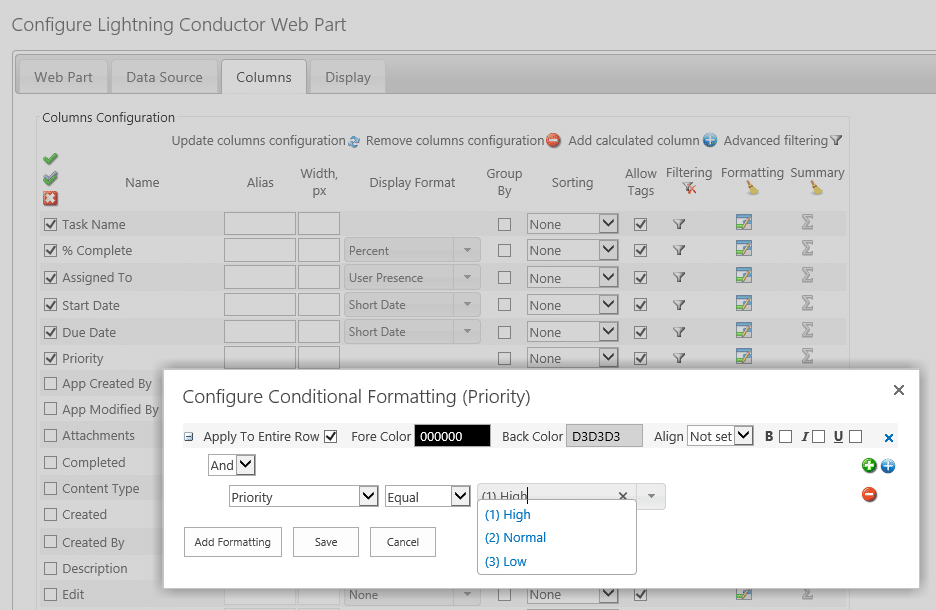The width and height of the screenshot is (936, 610).
Task: Toggle Group By checkbox for Task Name
Action: 504,224
